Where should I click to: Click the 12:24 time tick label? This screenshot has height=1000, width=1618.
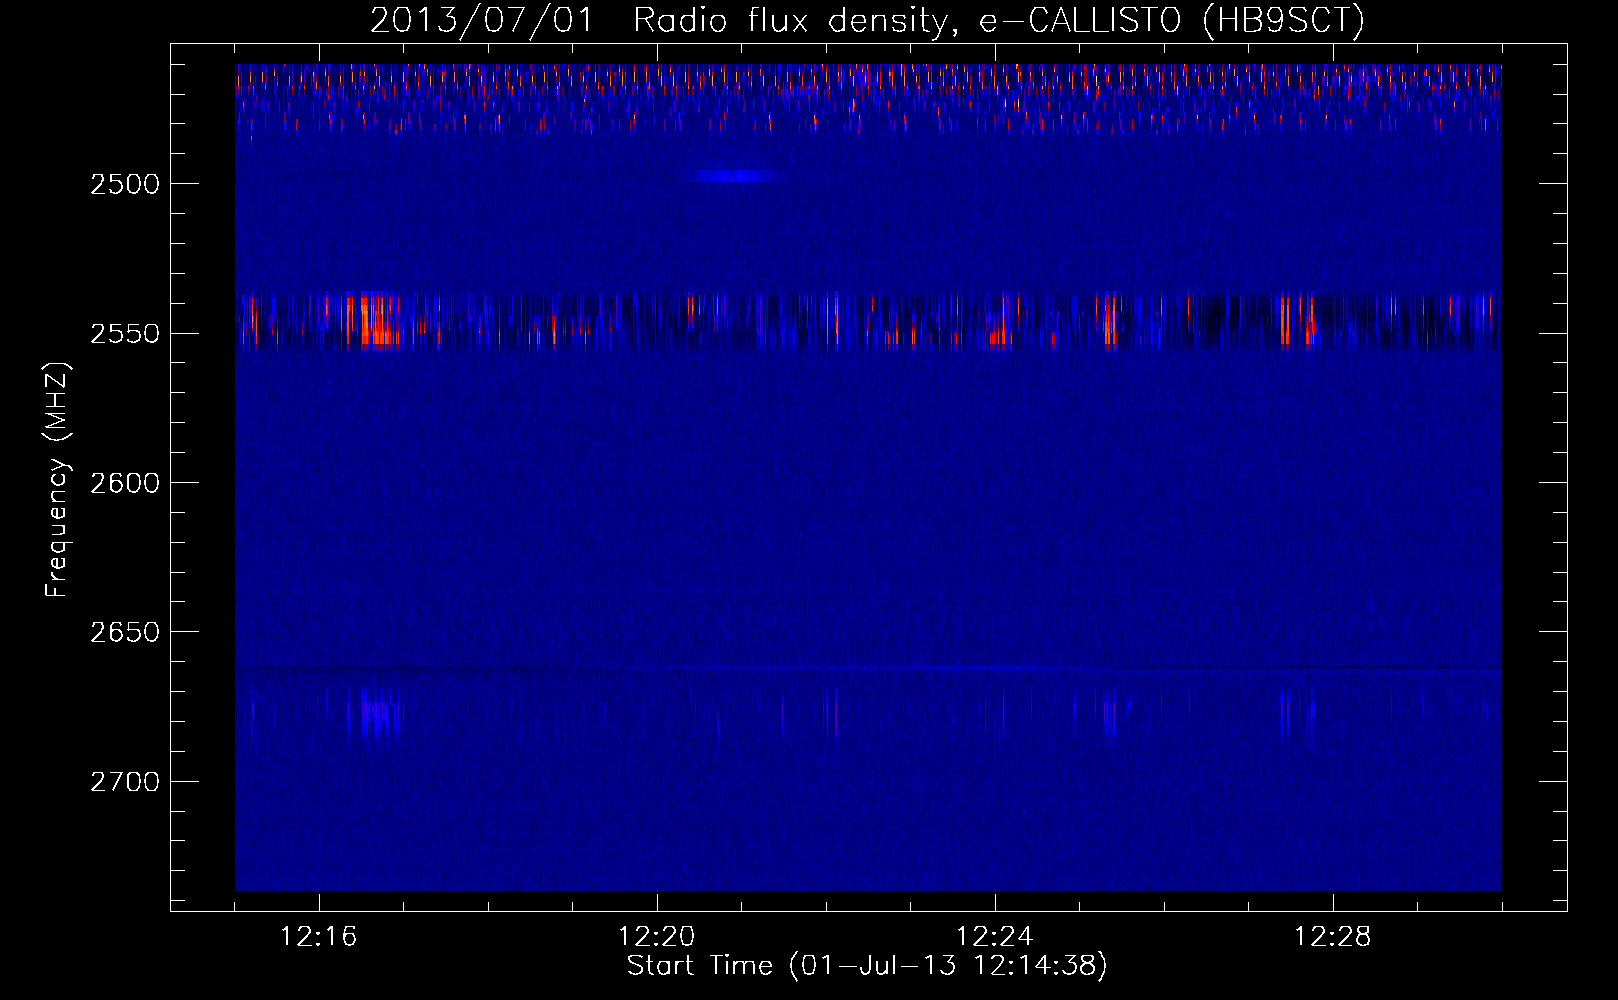click(995, 937)
